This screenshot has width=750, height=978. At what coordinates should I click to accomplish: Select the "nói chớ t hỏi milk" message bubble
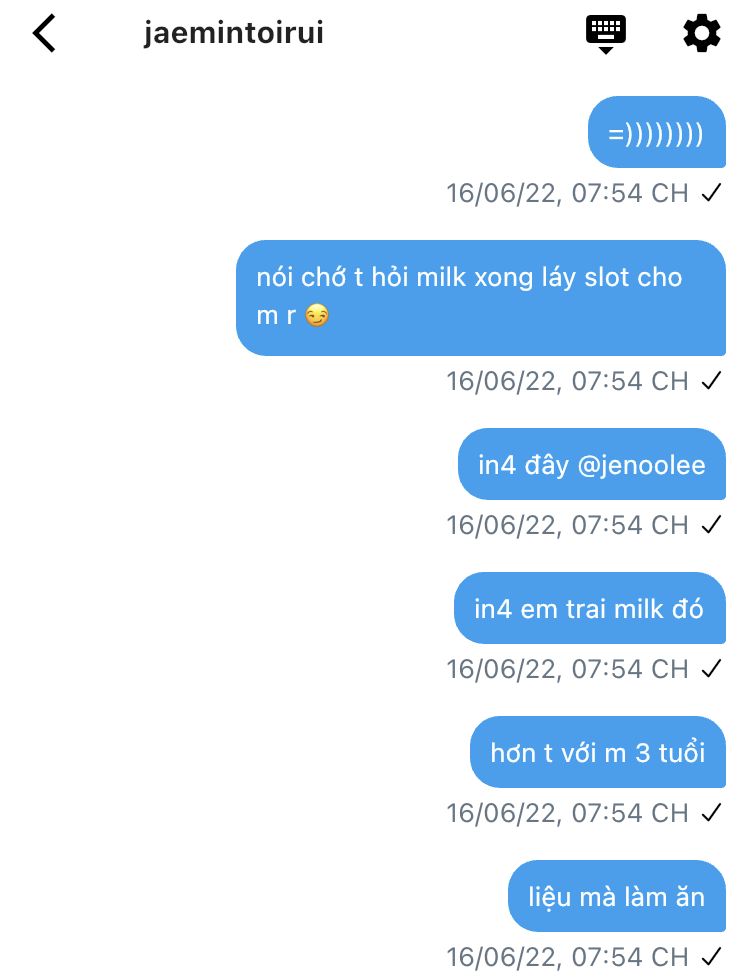click(x=480, y=298)
